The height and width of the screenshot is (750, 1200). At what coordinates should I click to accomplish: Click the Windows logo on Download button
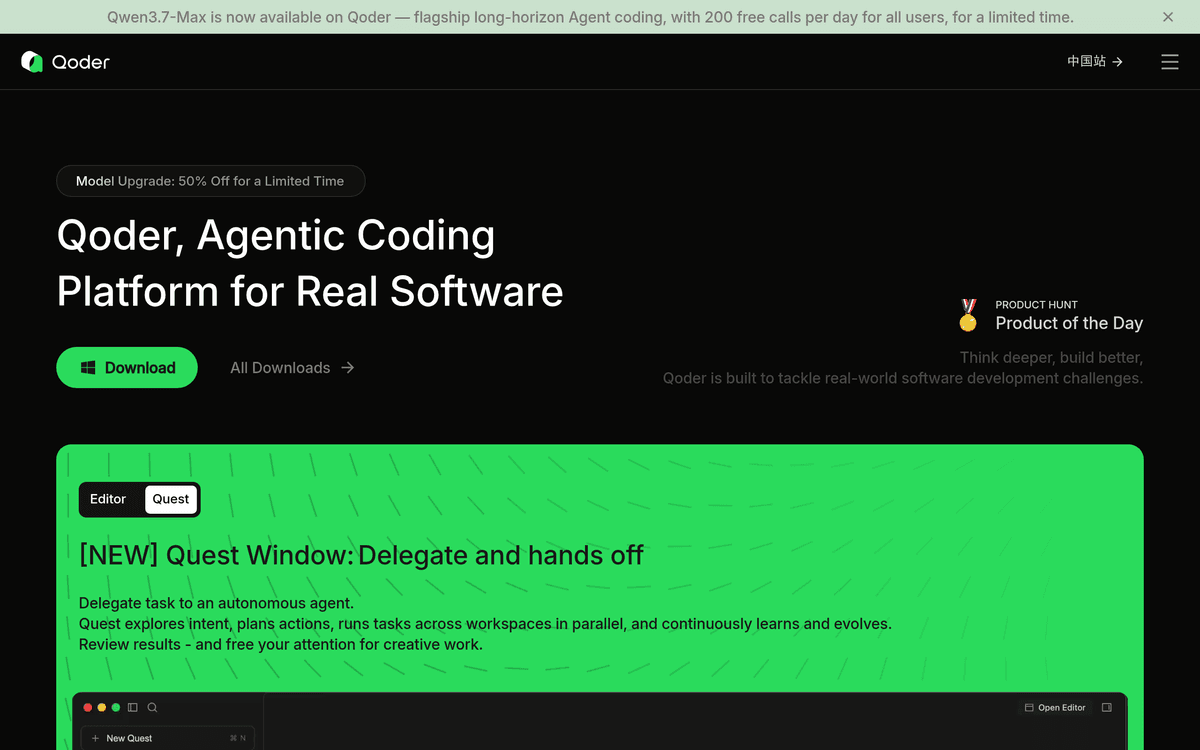click(88, 368)
